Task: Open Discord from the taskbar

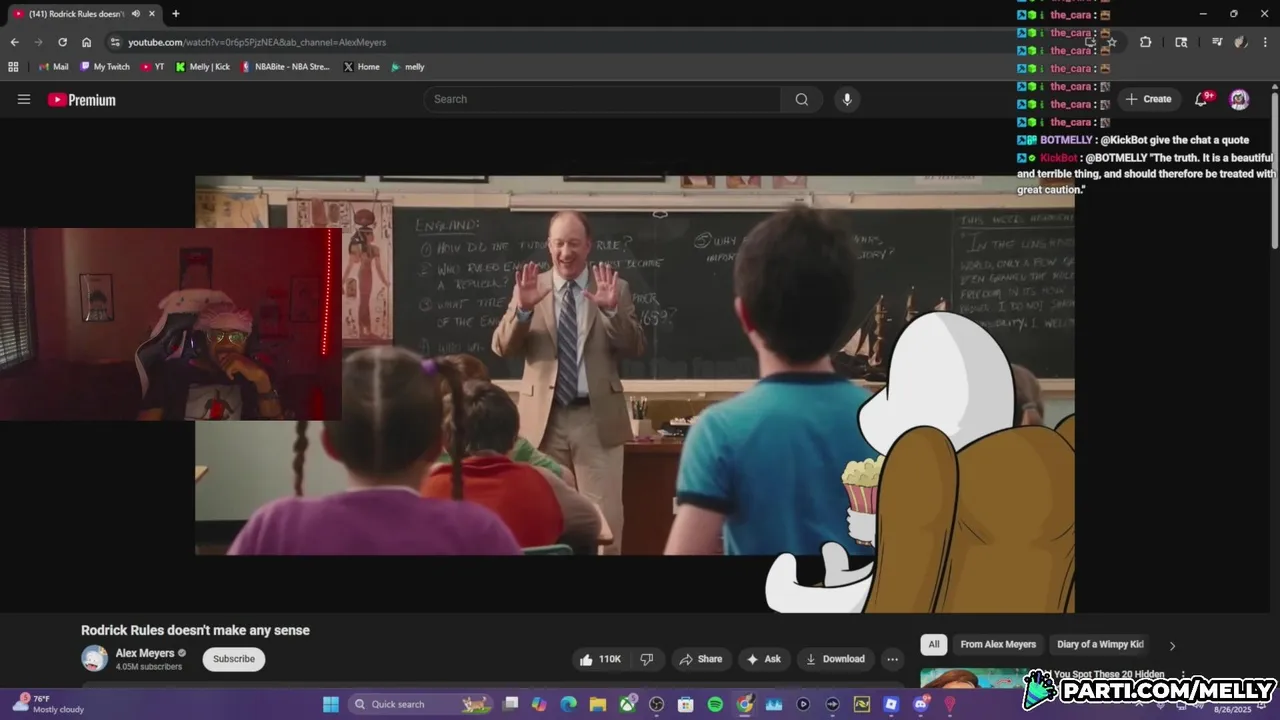Action: coord(920,704)
